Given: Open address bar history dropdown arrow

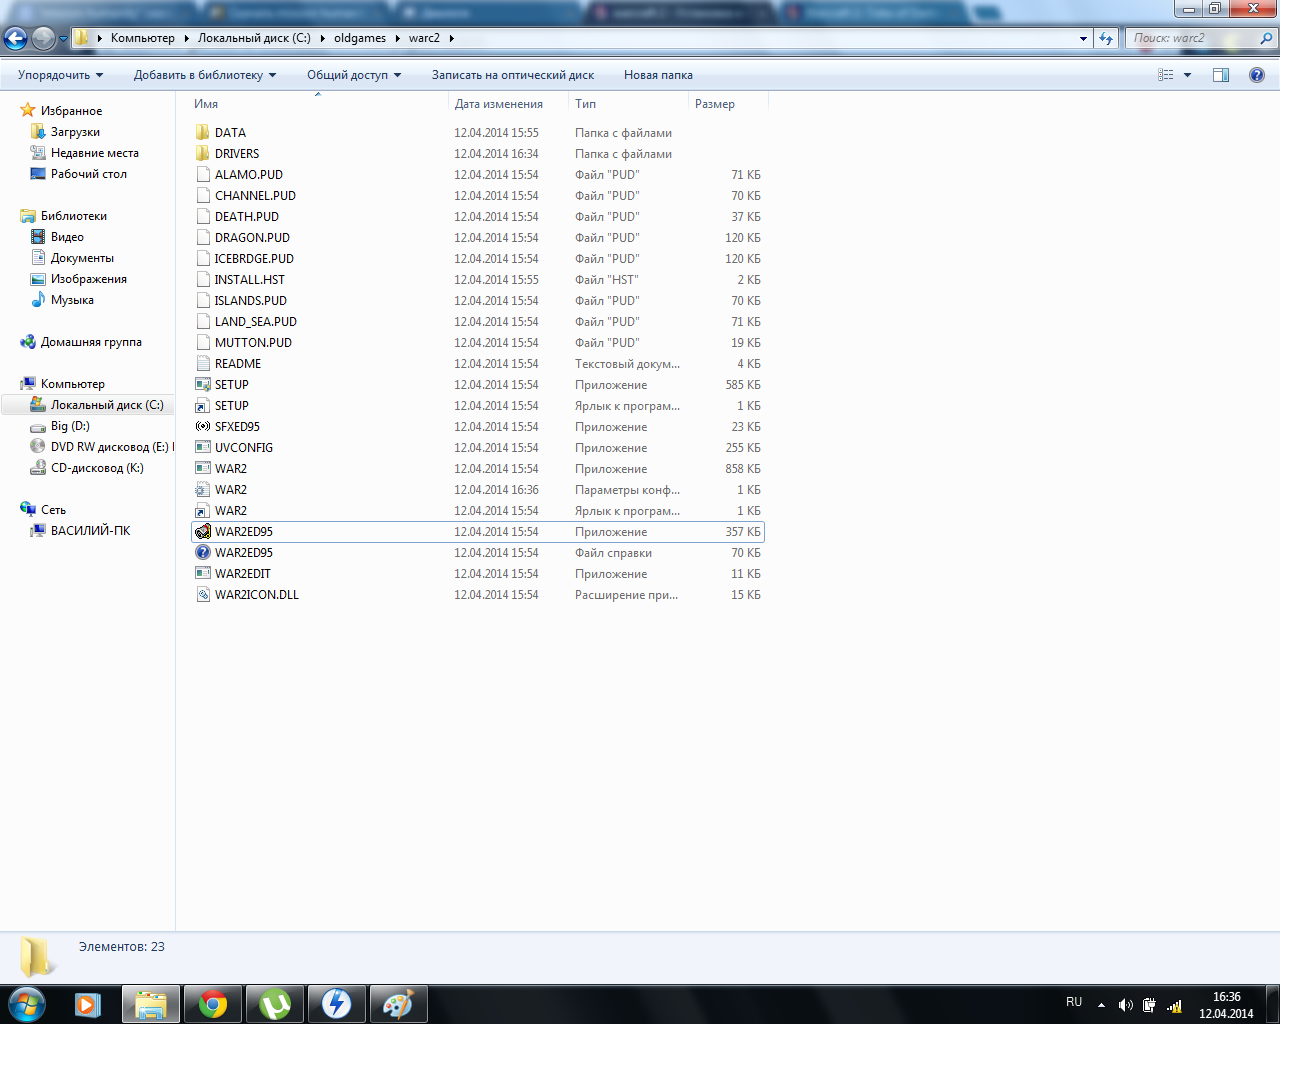Looking at the screenshot, I should (x=1083, y=38).
